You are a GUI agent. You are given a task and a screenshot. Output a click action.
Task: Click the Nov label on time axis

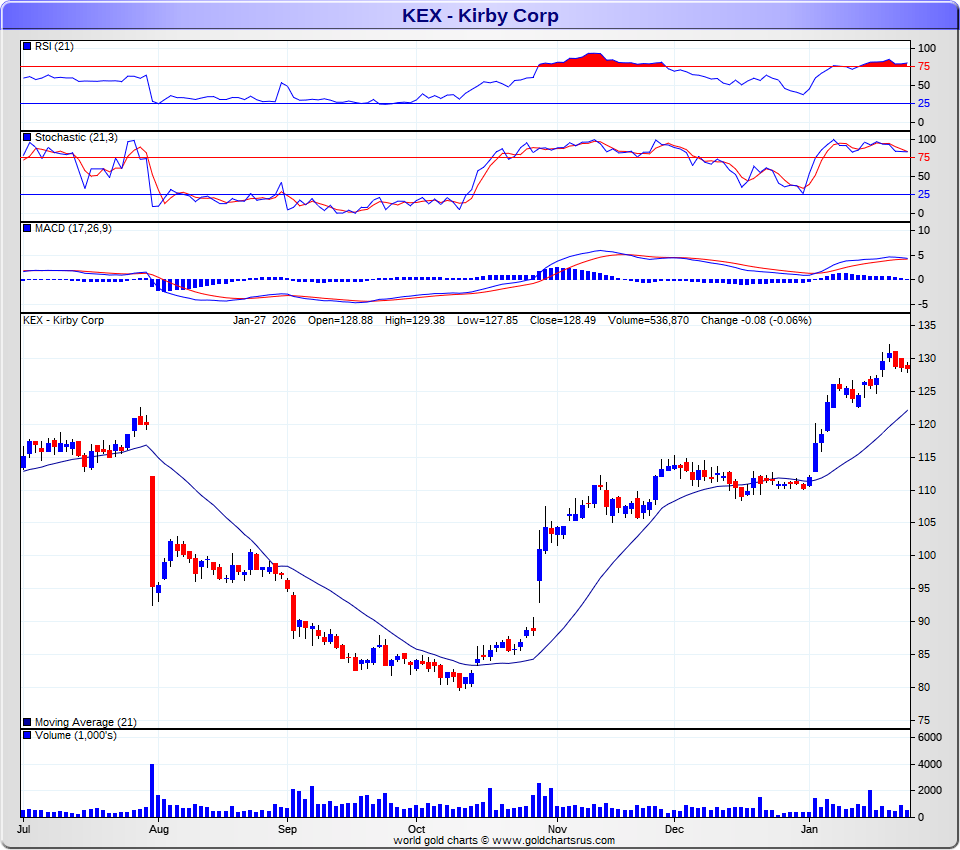point(557,829)
